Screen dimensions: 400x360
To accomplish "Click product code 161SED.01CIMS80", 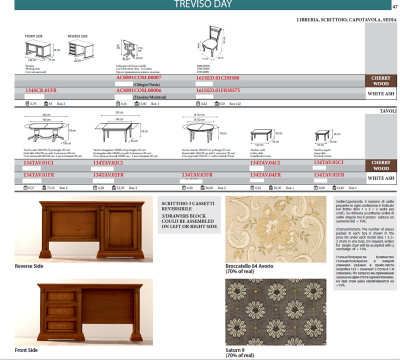I will click(218, 78).
